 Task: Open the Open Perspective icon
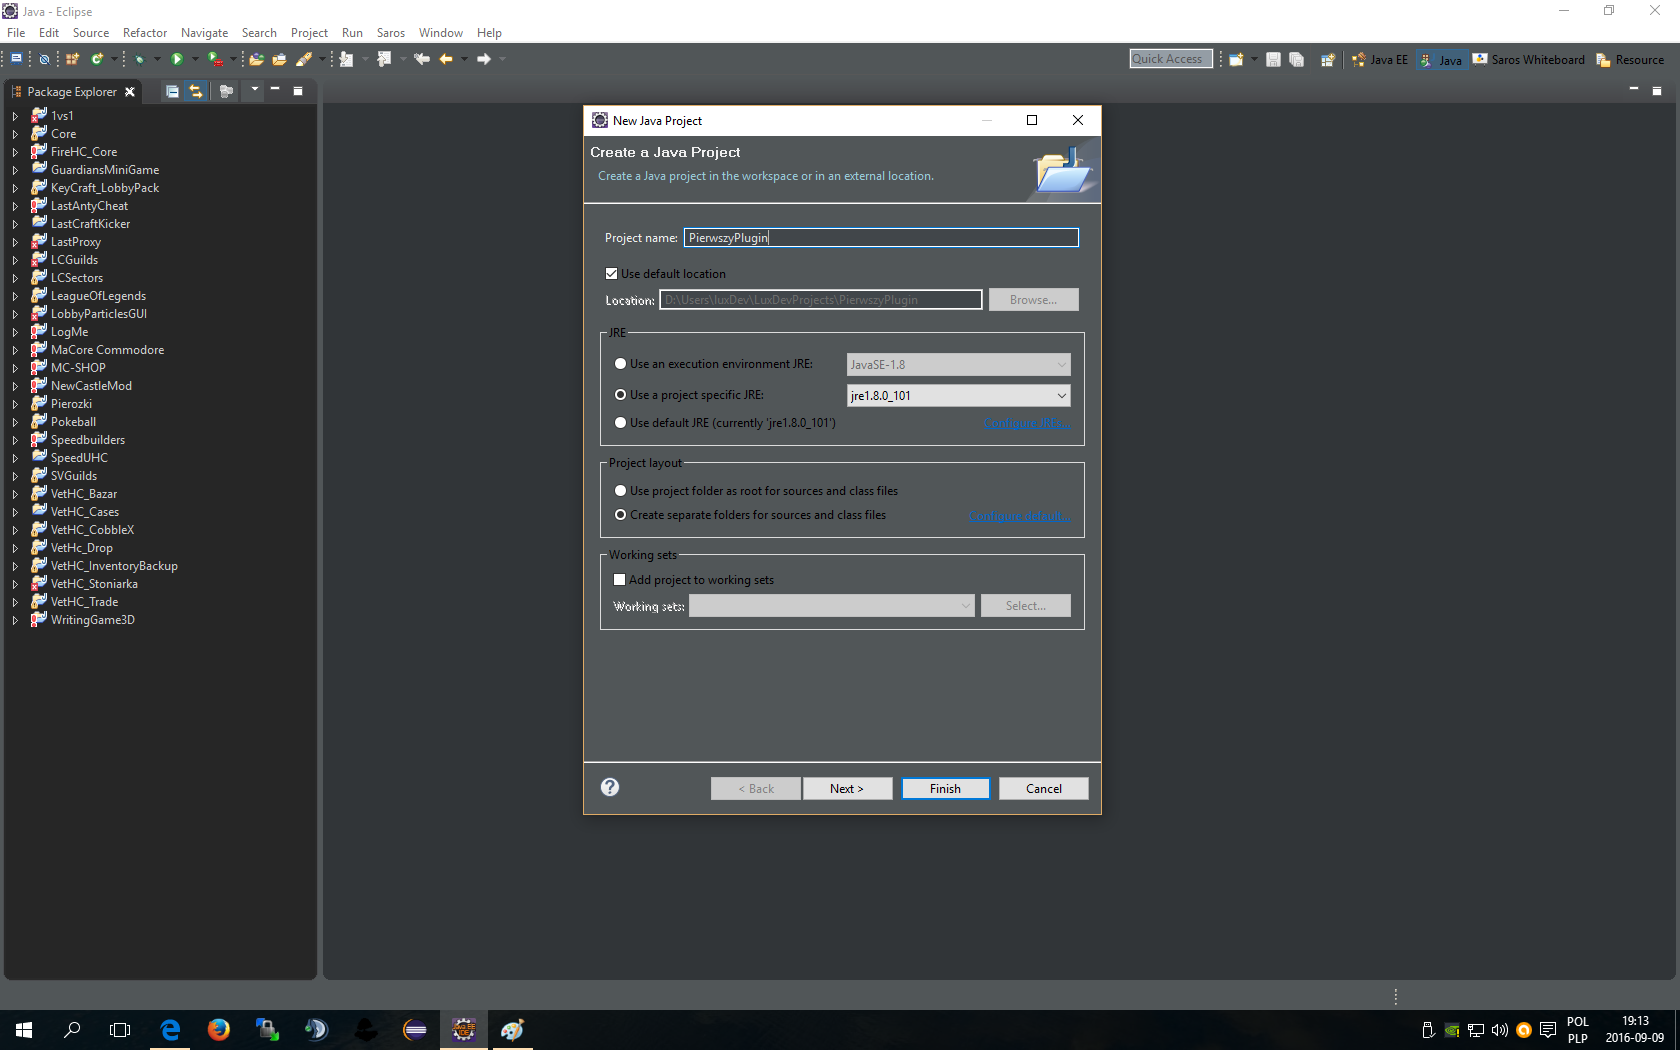pyautogui.click(x=1327, y=60)
